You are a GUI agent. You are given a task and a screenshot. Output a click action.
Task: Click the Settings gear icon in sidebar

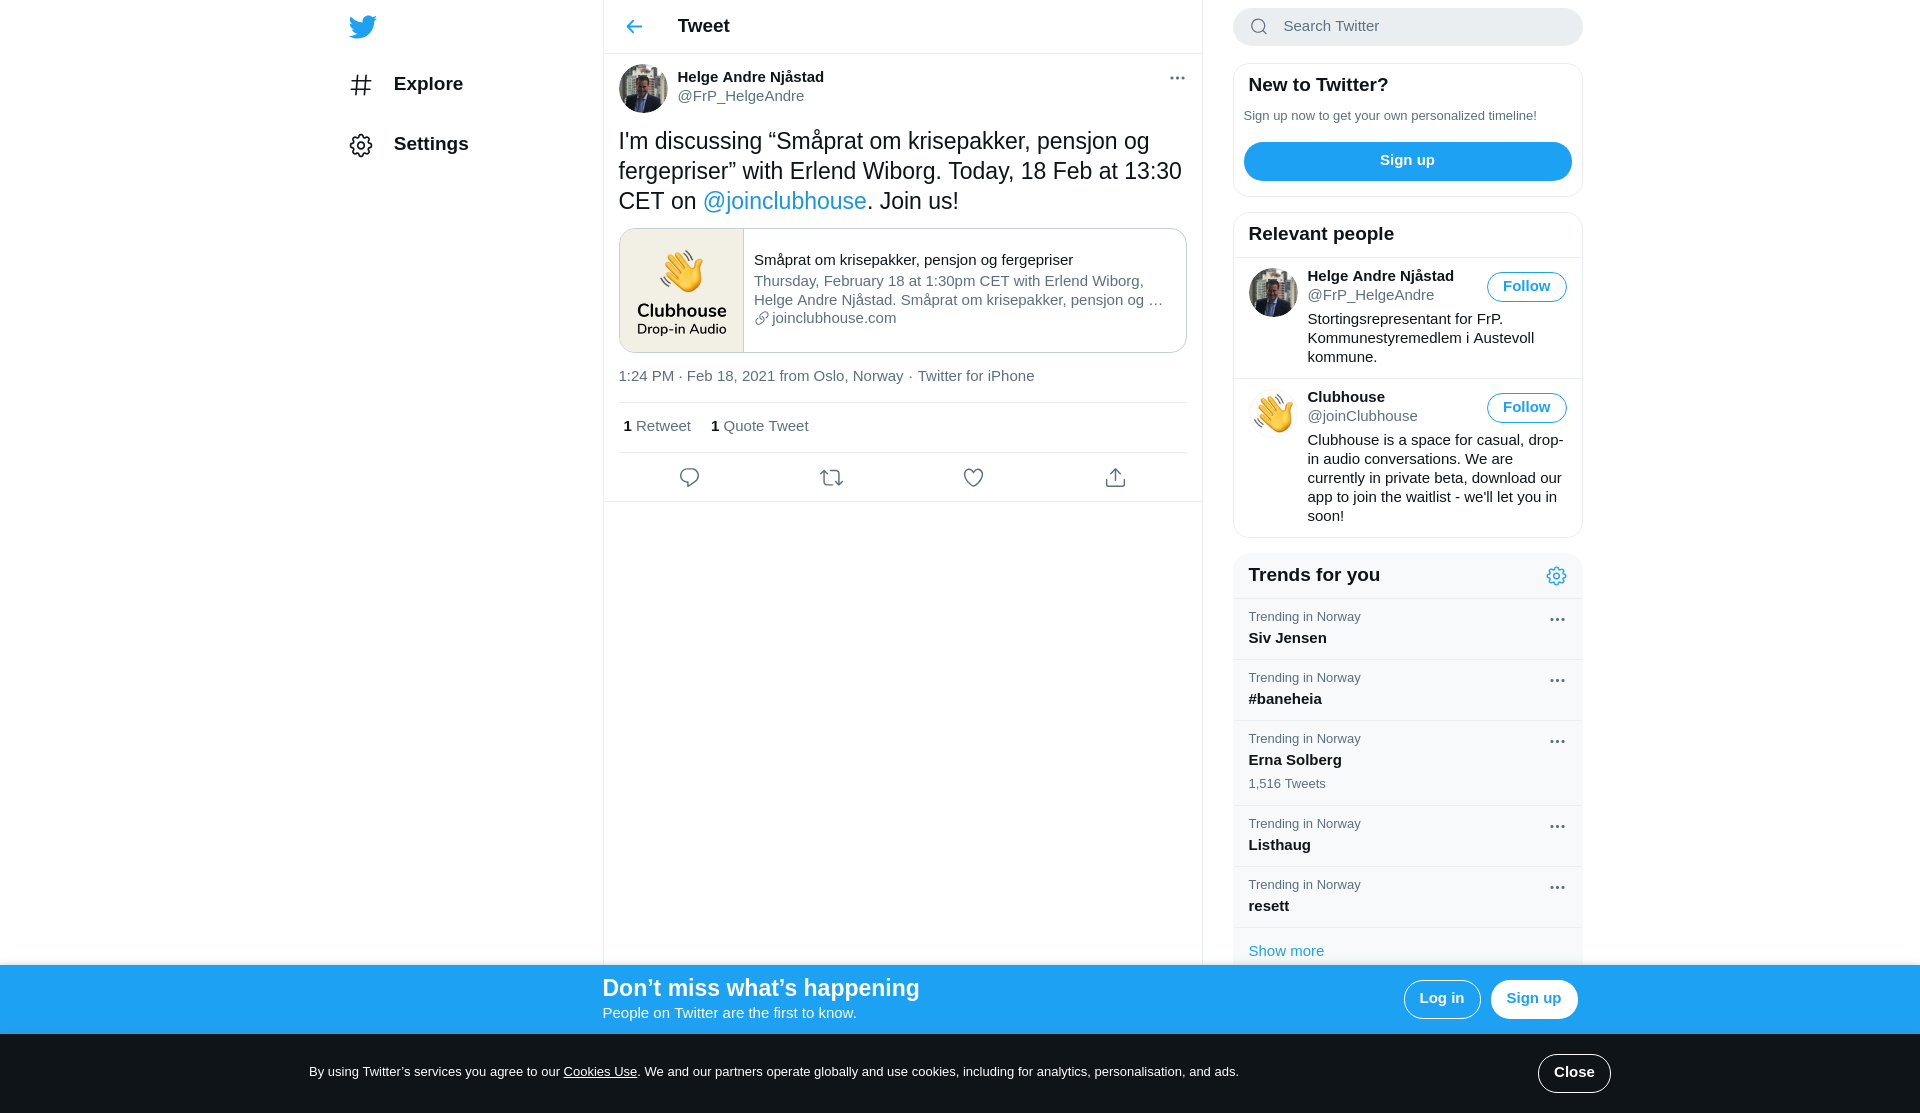pyautogui.click(x=361, y=146)
